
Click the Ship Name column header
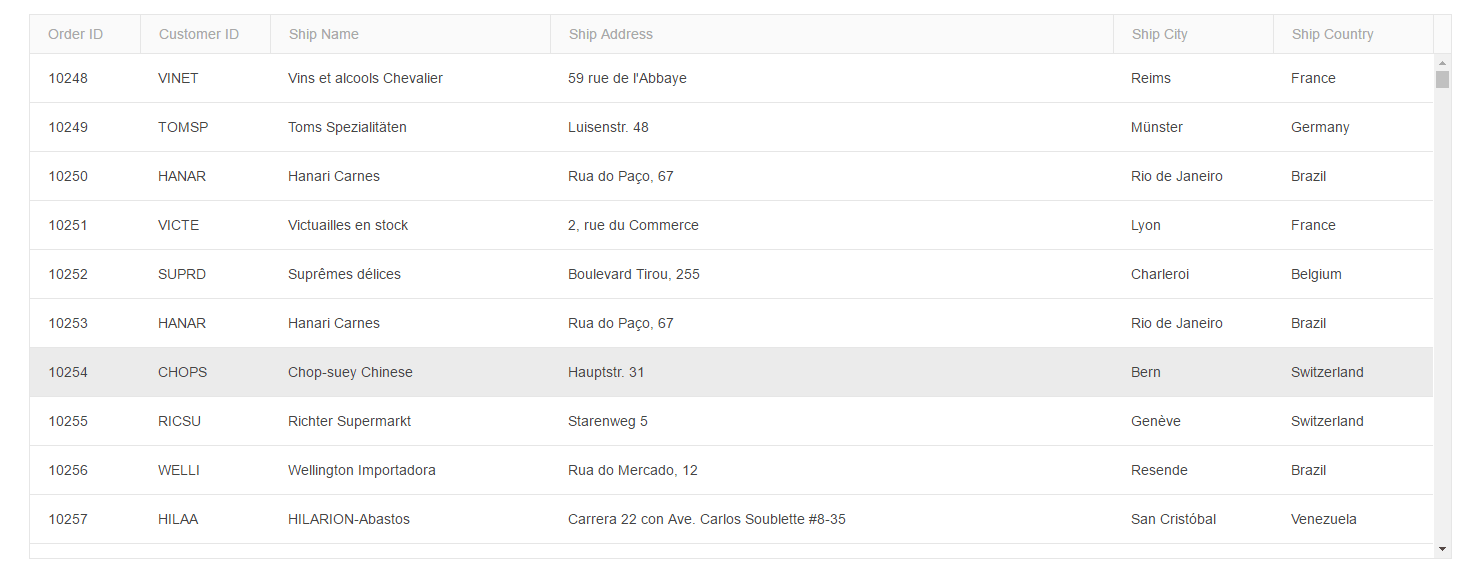[x=411, y=34]
